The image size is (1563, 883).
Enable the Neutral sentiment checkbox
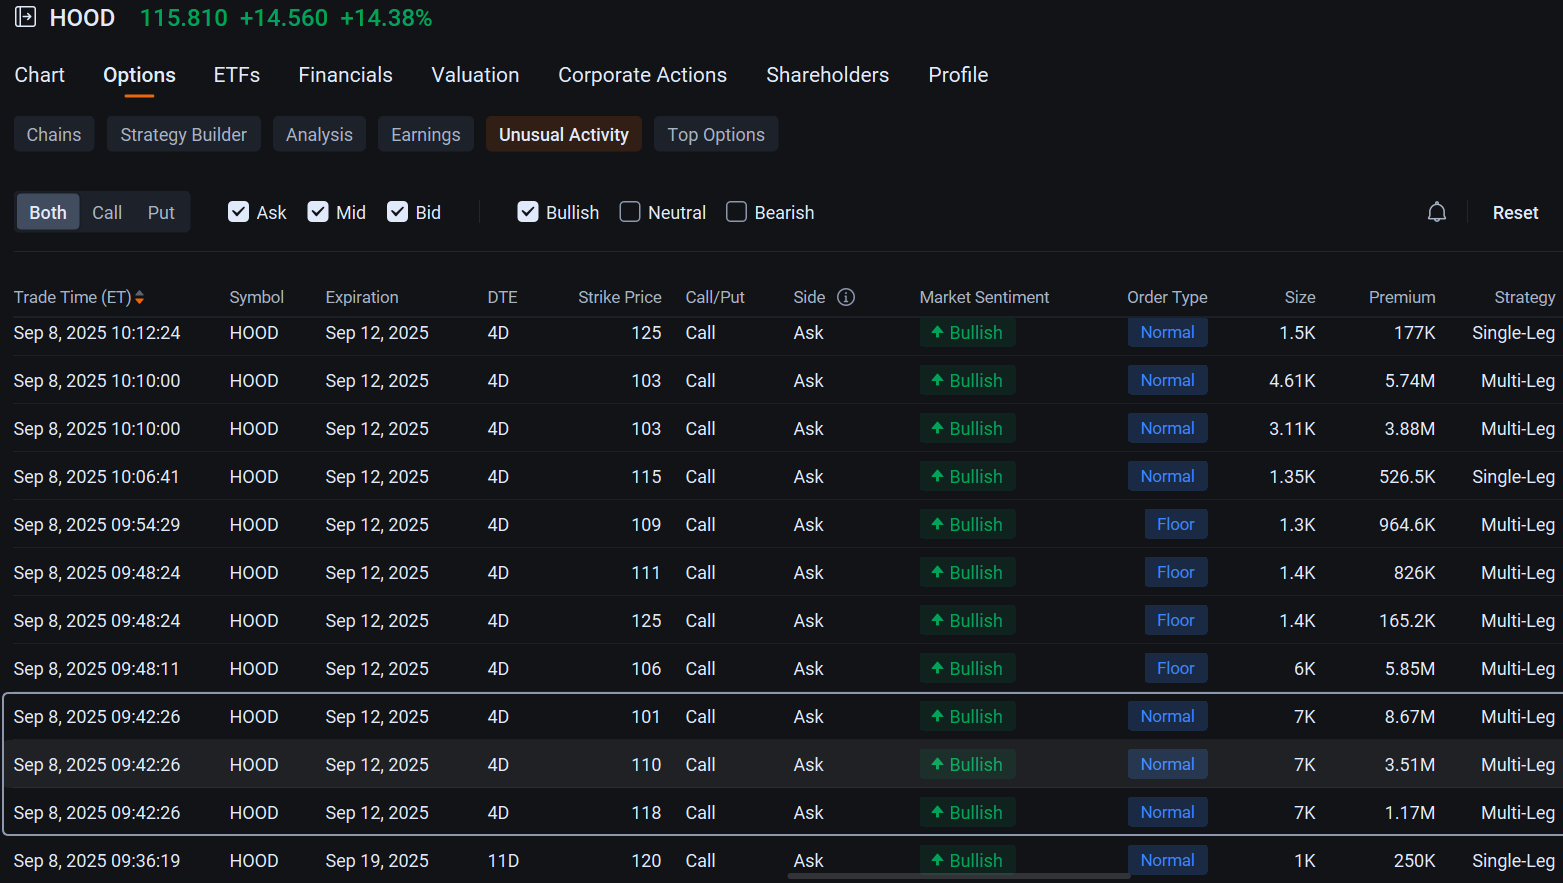pos(630,212)
